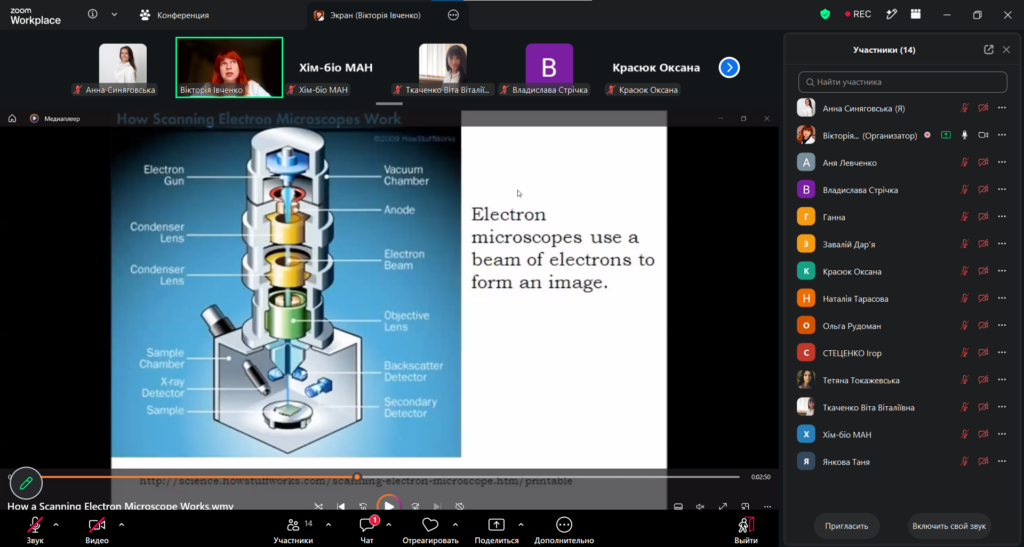The height and width of the screenshot is (547, 1024).
Task: Close the Участники panel
Action: [x=1006, y=50]
